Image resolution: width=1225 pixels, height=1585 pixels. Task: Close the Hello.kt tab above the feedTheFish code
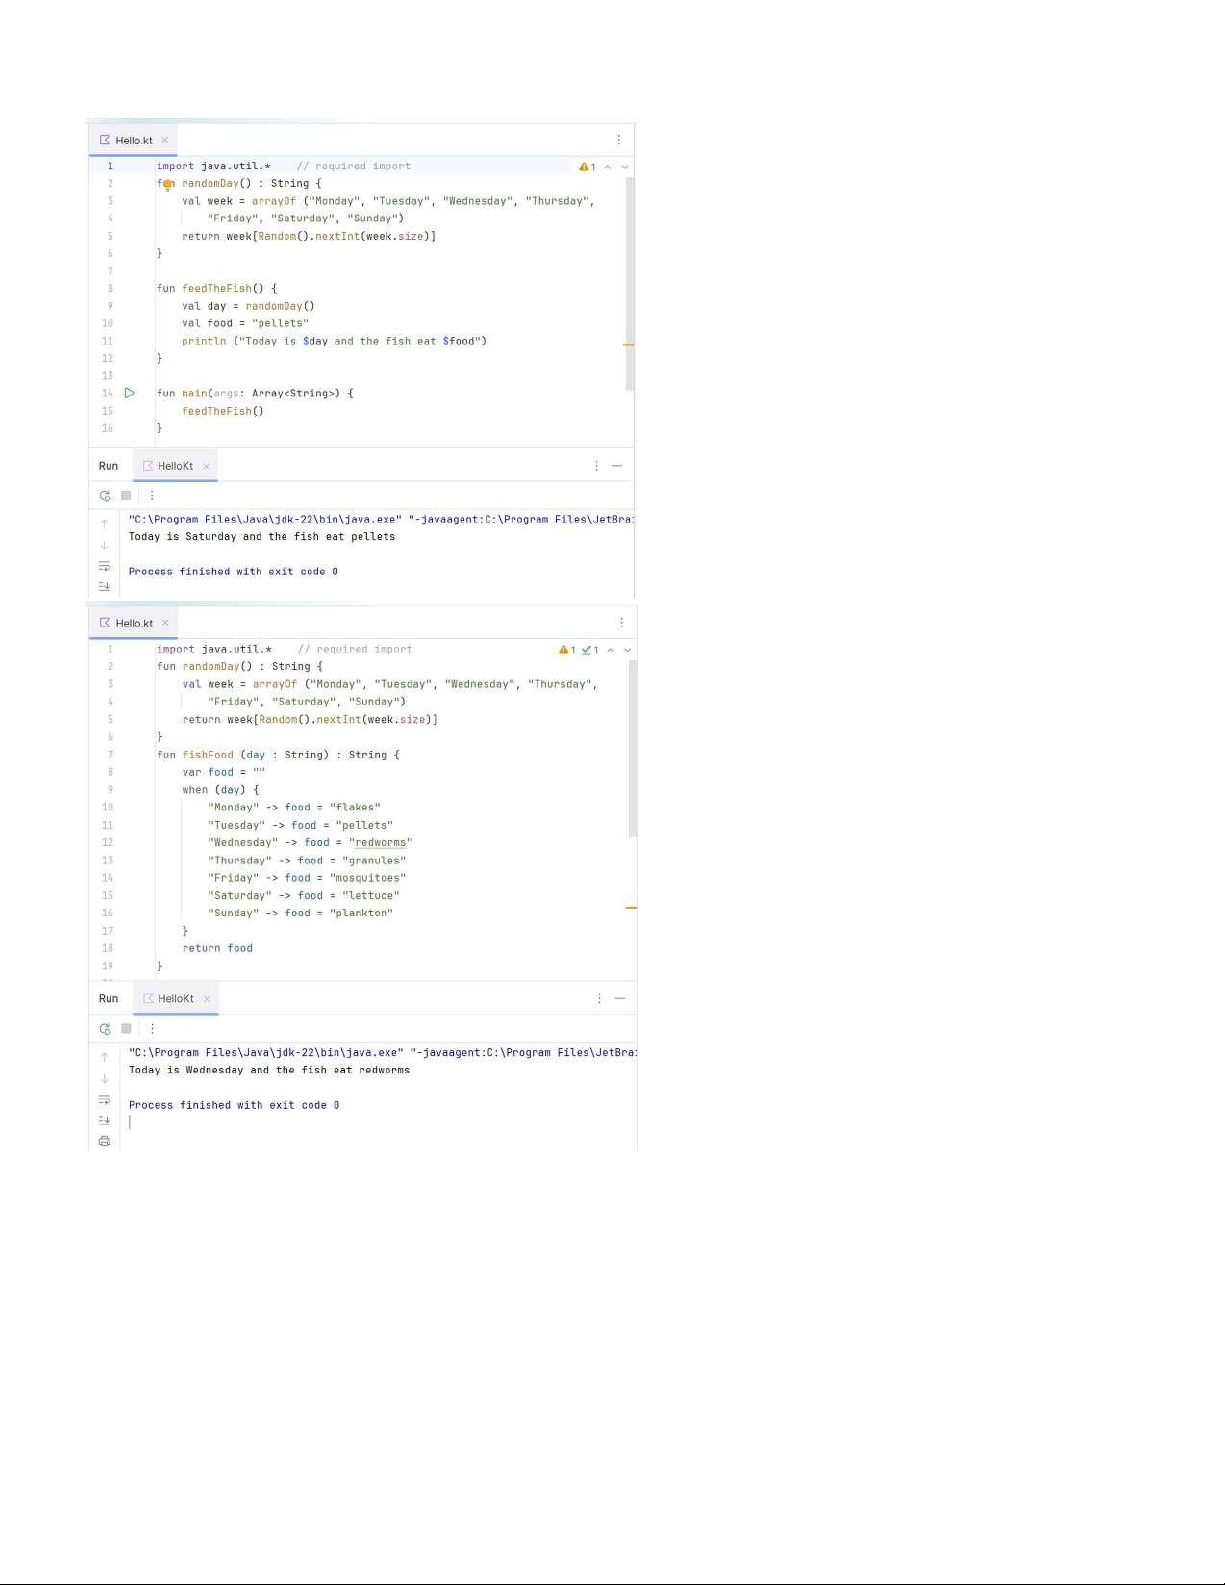[165, 140]
